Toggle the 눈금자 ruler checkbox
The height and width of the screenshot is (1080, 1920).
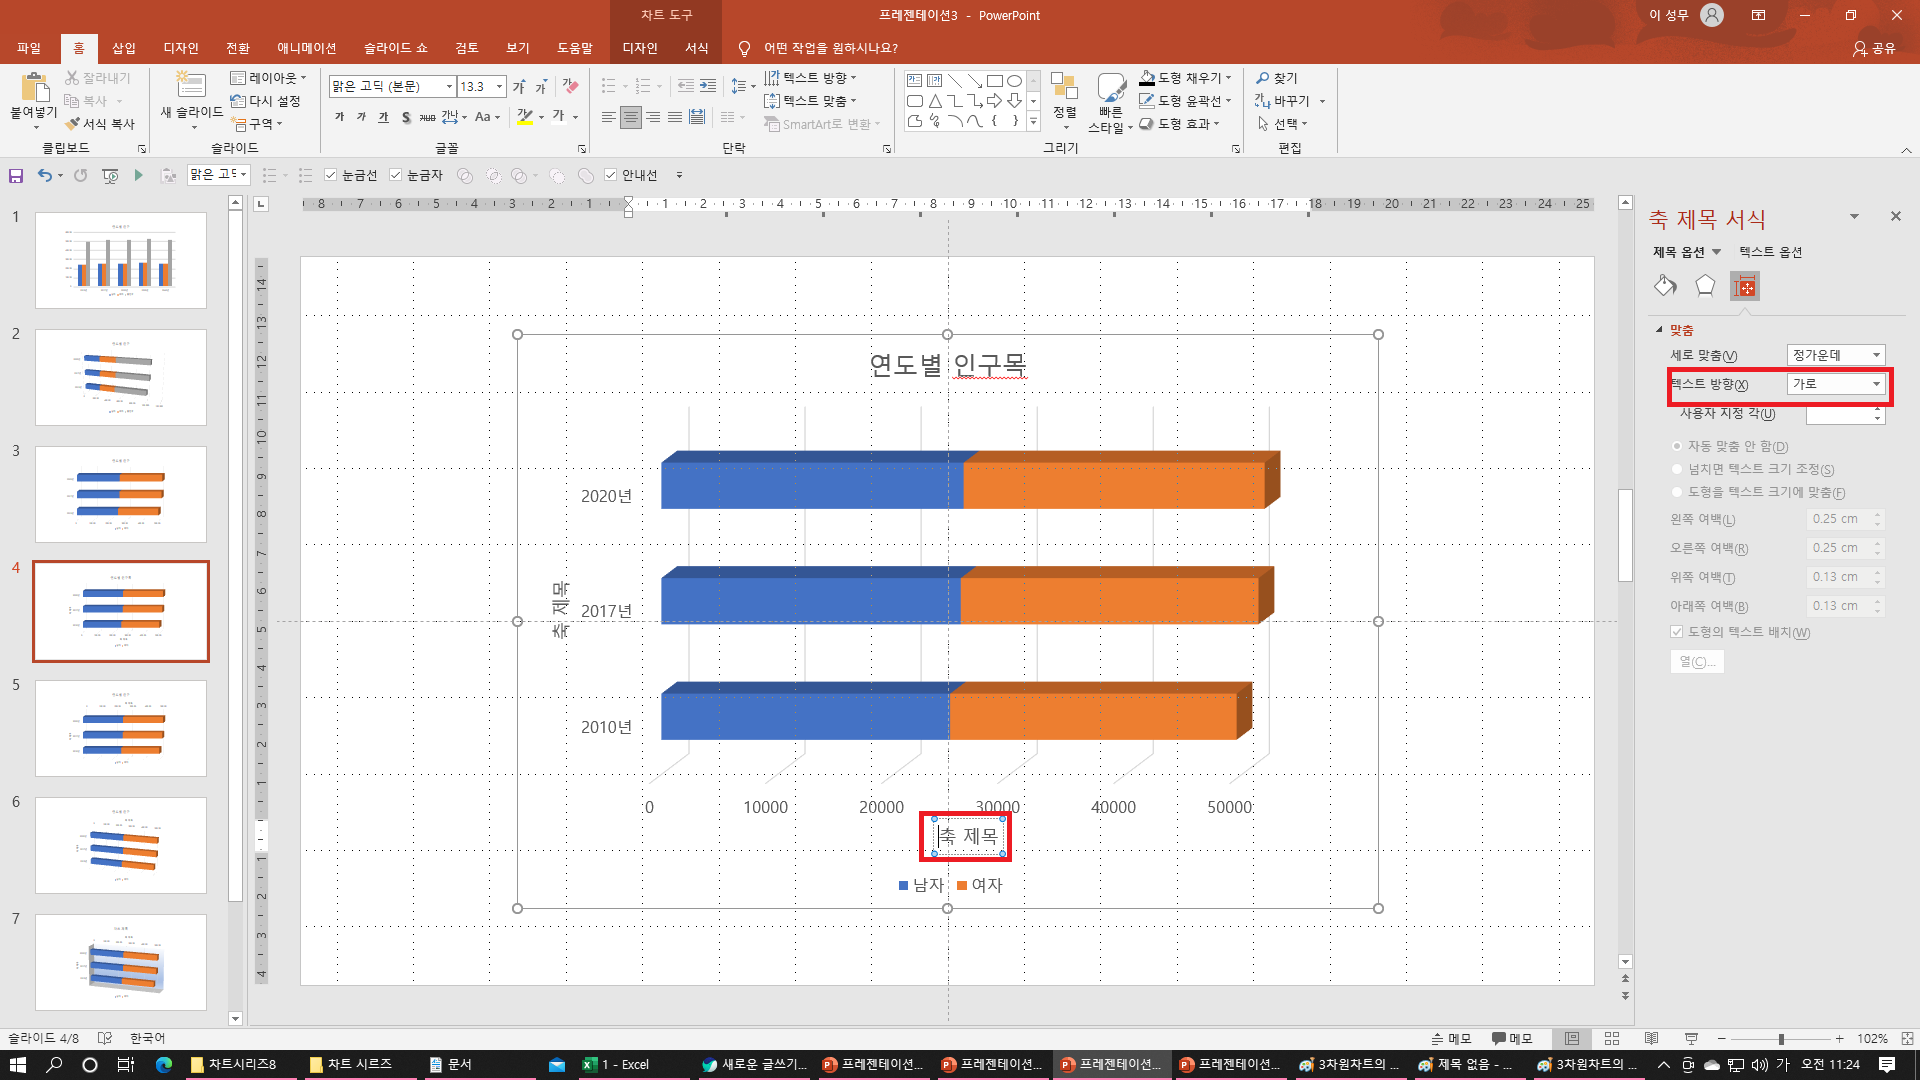pyautogui.click(x=396, y=175)
